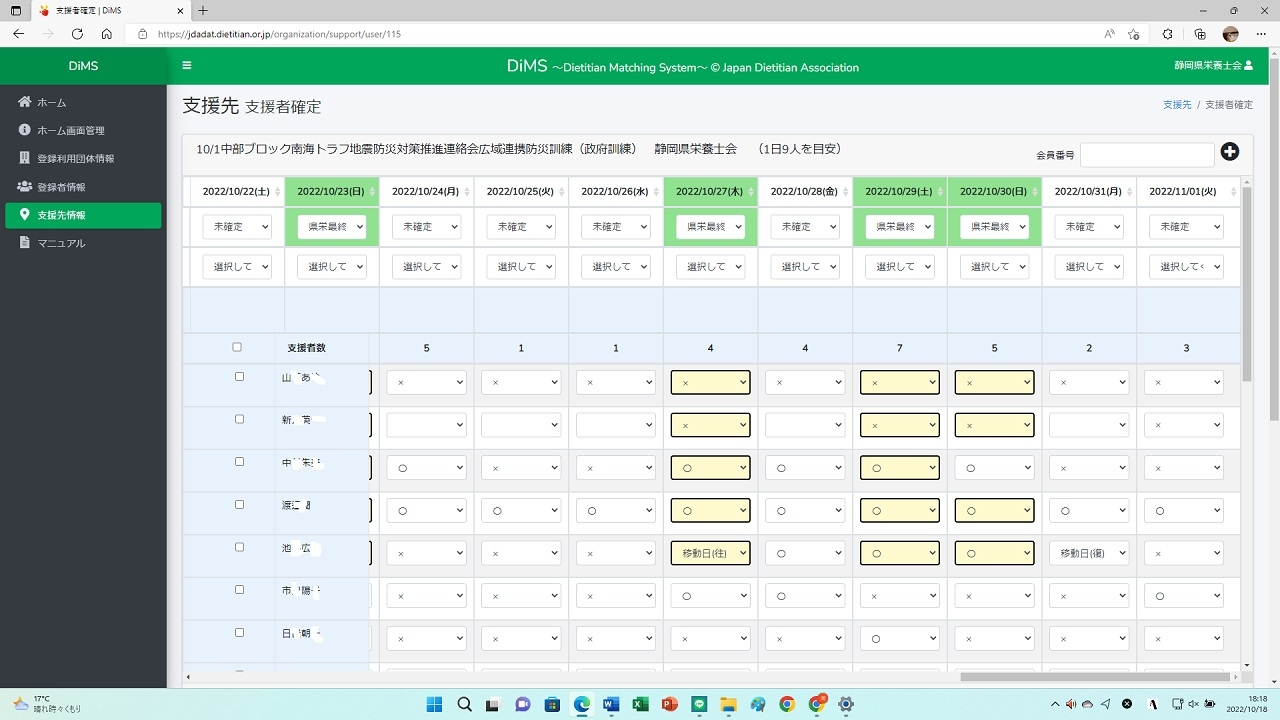
Task: Check the checkbox in the first supporter row
Action: 239,377
